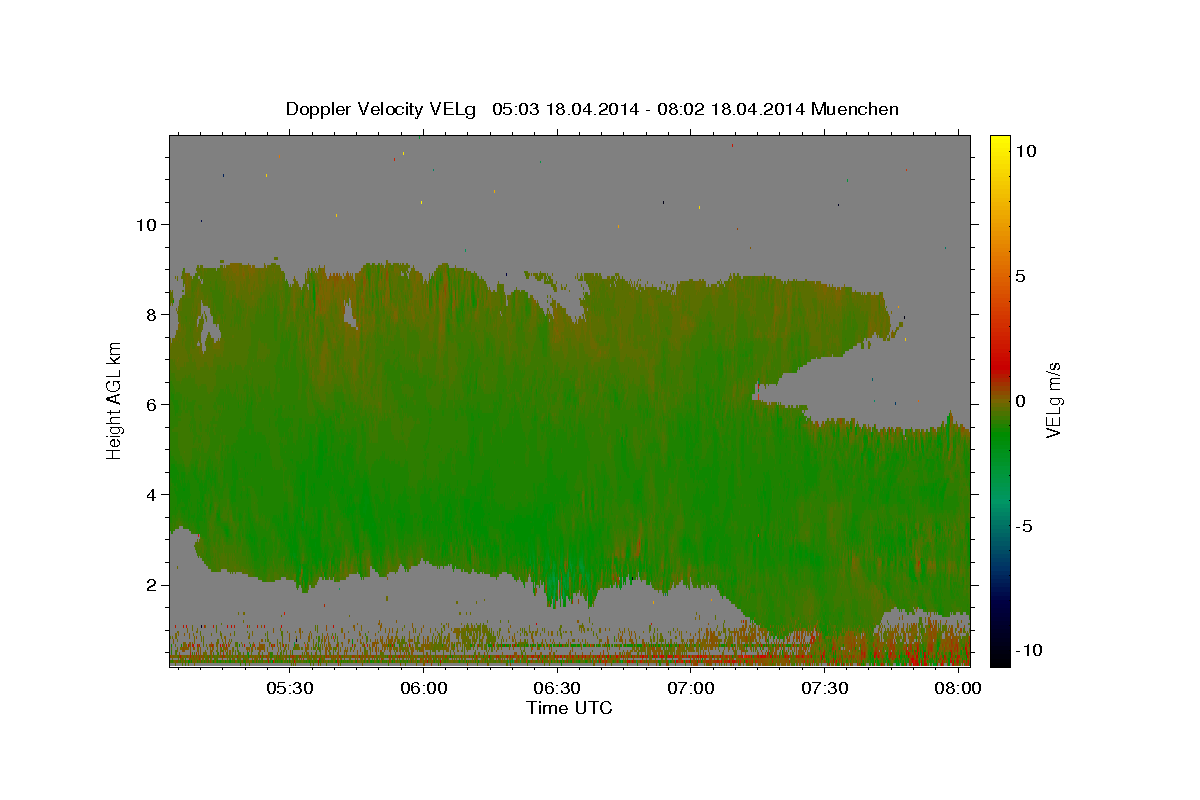Screen dimensions: 1200x800
Task: Click the colorbar label 10
Action: click(x=1025, y=150)
